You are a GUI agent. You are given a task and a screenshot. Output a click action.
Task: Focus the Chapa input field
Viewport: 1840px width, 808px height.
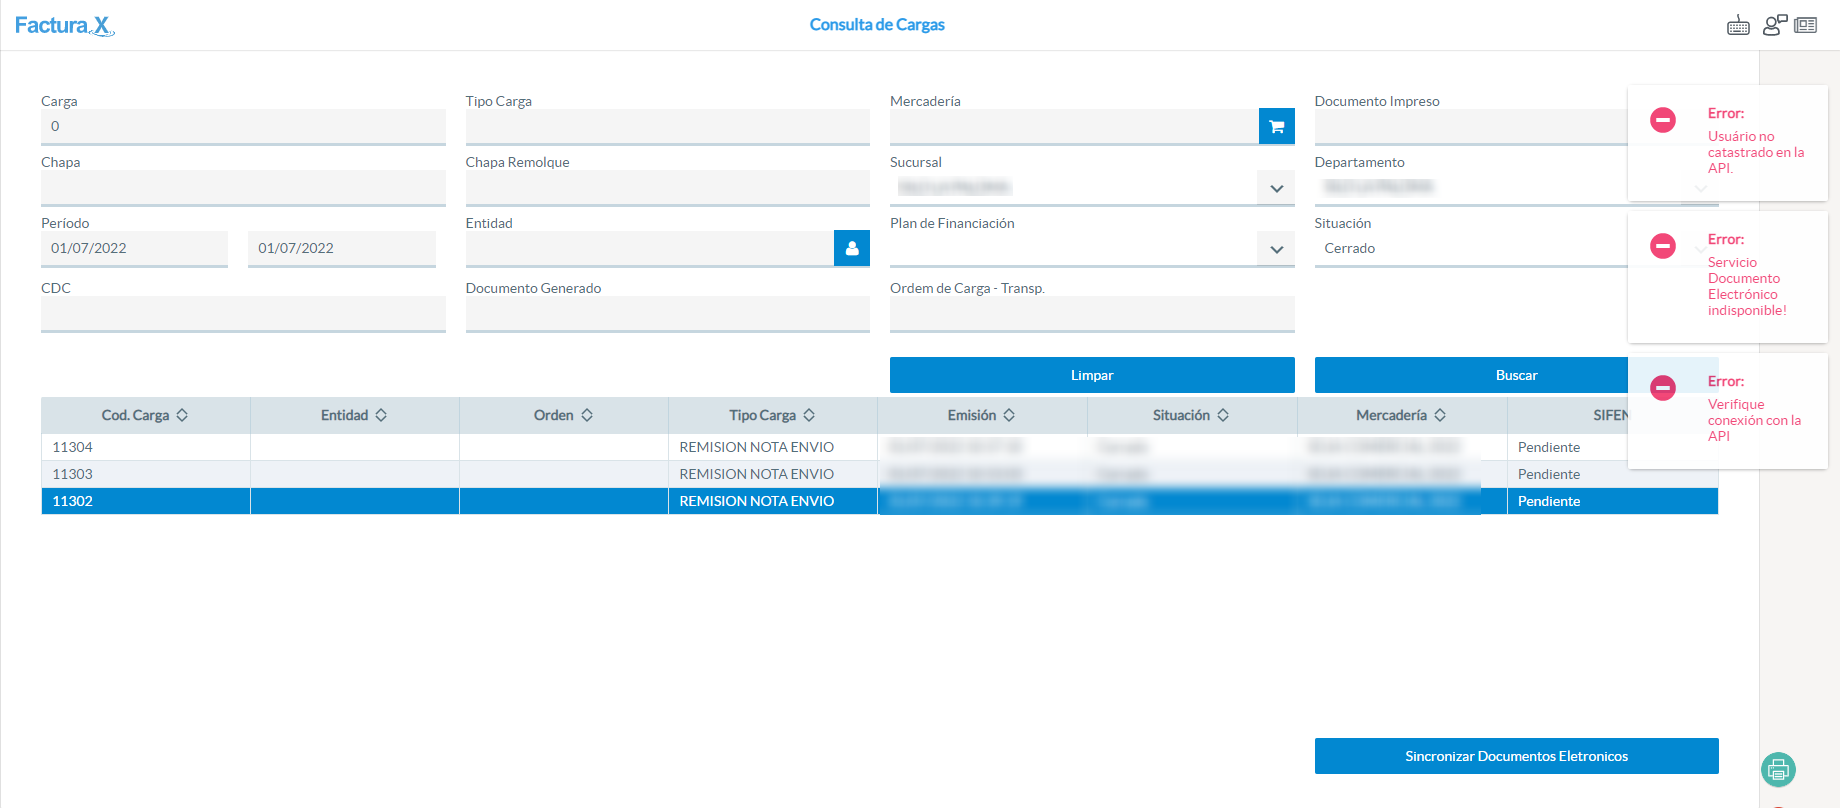click(x=243, y=187)
